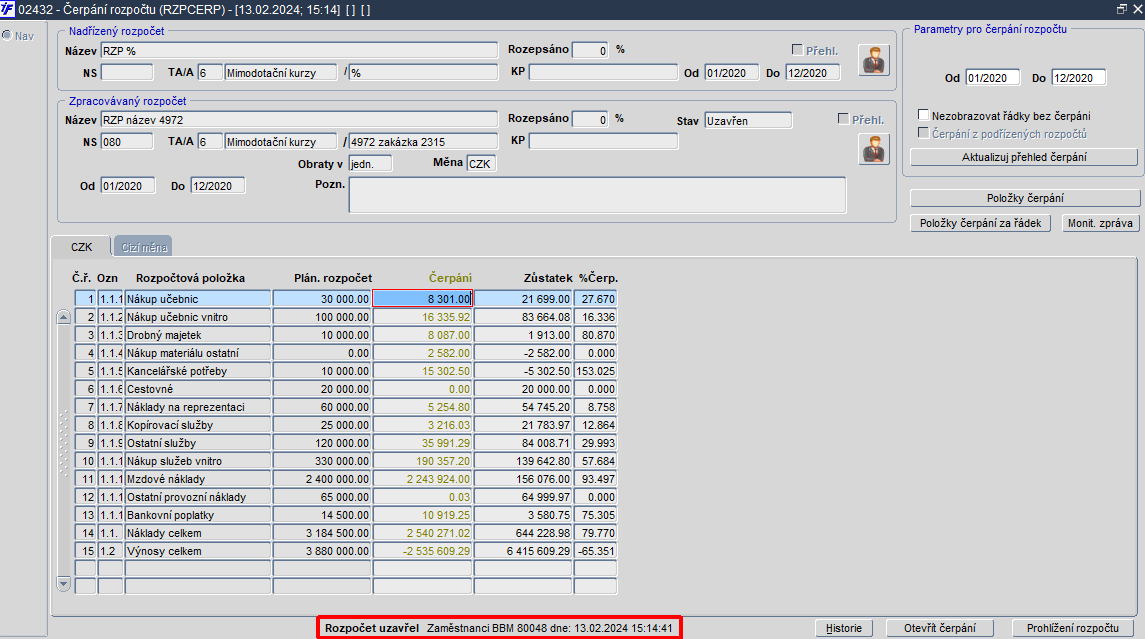The width and height of the screenshot is (1145, 639).
Task: Check Přehl. box in Nadřízený rozpočet
Action: click(x=797, y=50)
